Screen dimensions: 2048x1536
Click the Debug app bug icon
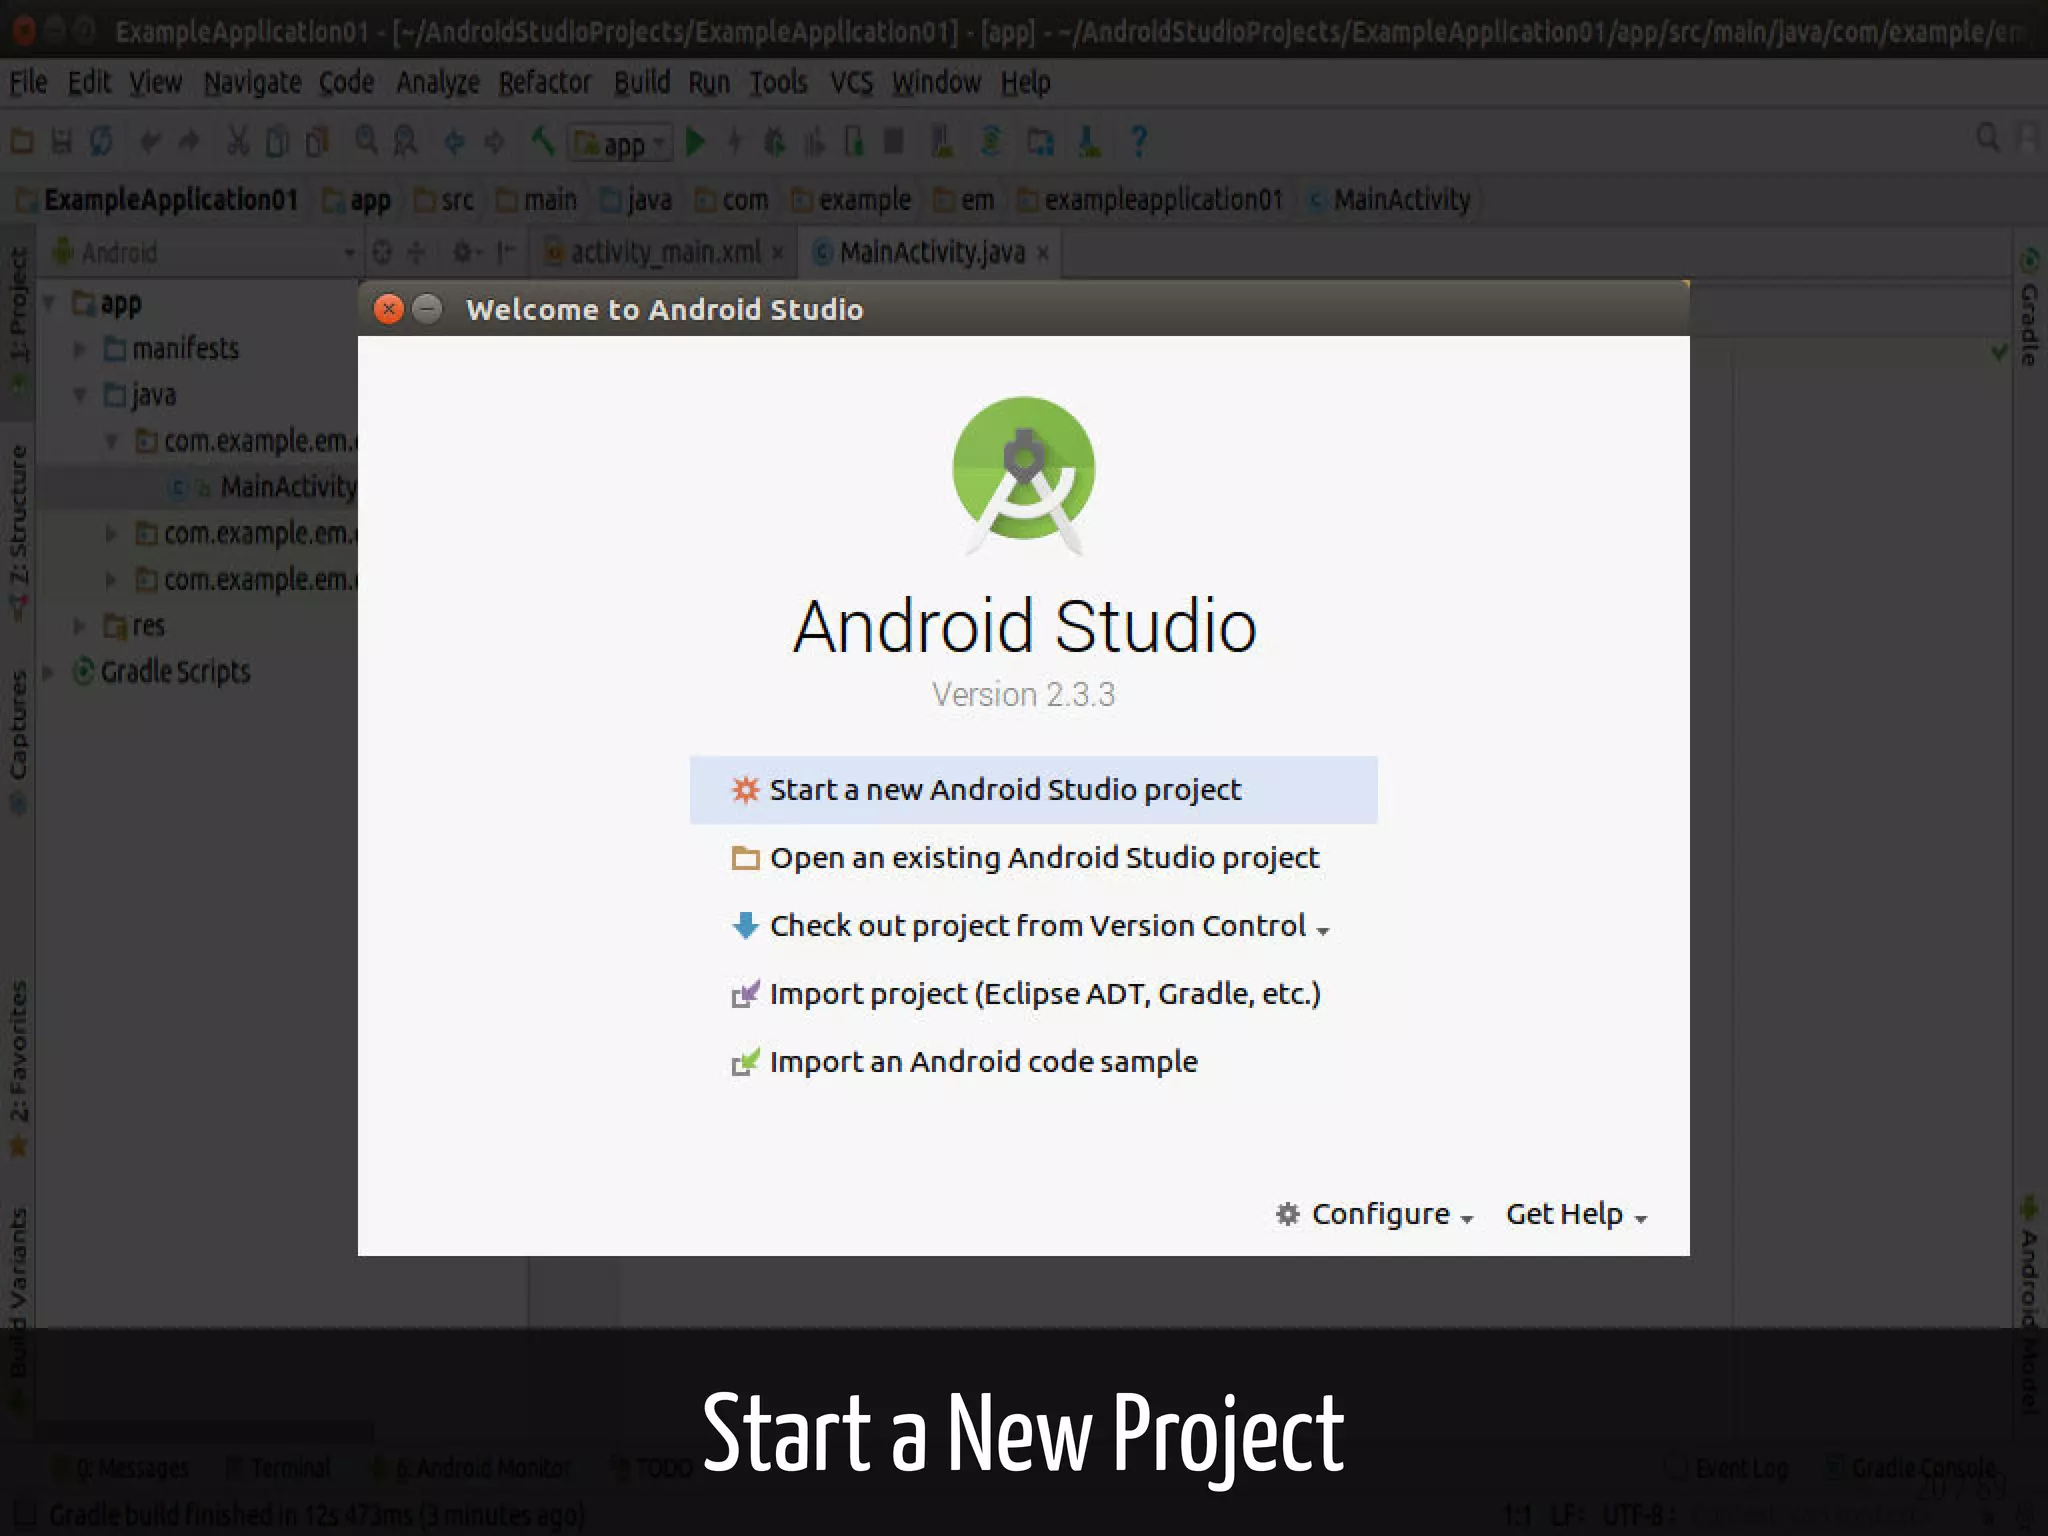click(x=774, y=141)
